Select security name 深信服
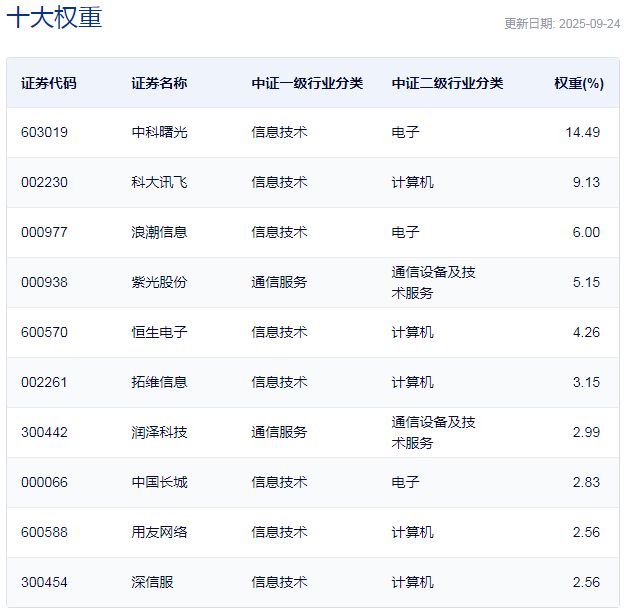Viewport: 624px width, 613px height. tap(152, 582)
